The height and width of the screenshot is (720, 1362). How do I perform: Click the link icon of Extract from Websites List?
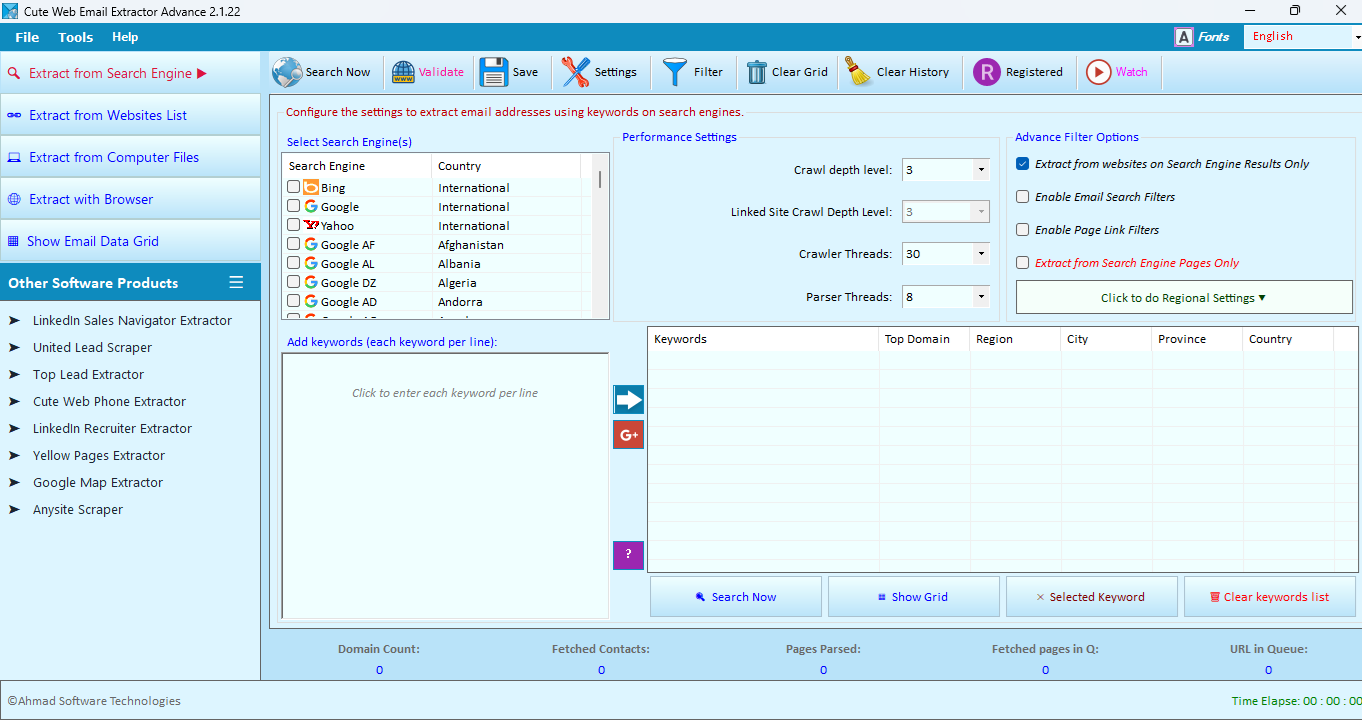coord(14,115)
